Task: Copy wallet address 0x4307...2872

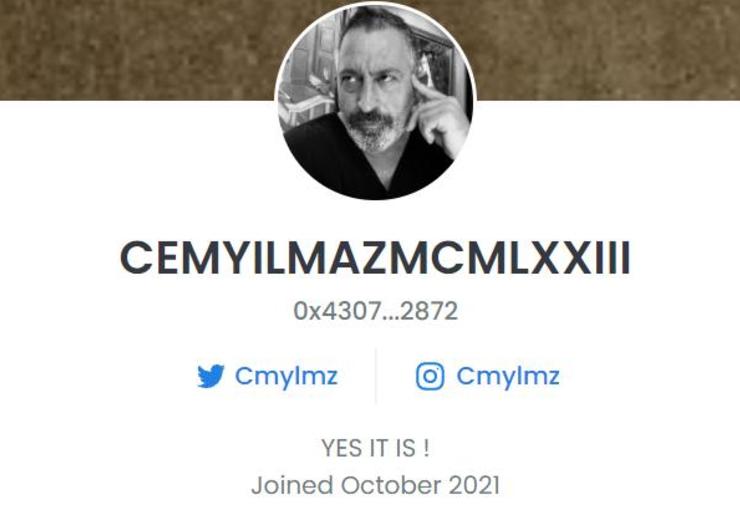Action: coord(376,311)
